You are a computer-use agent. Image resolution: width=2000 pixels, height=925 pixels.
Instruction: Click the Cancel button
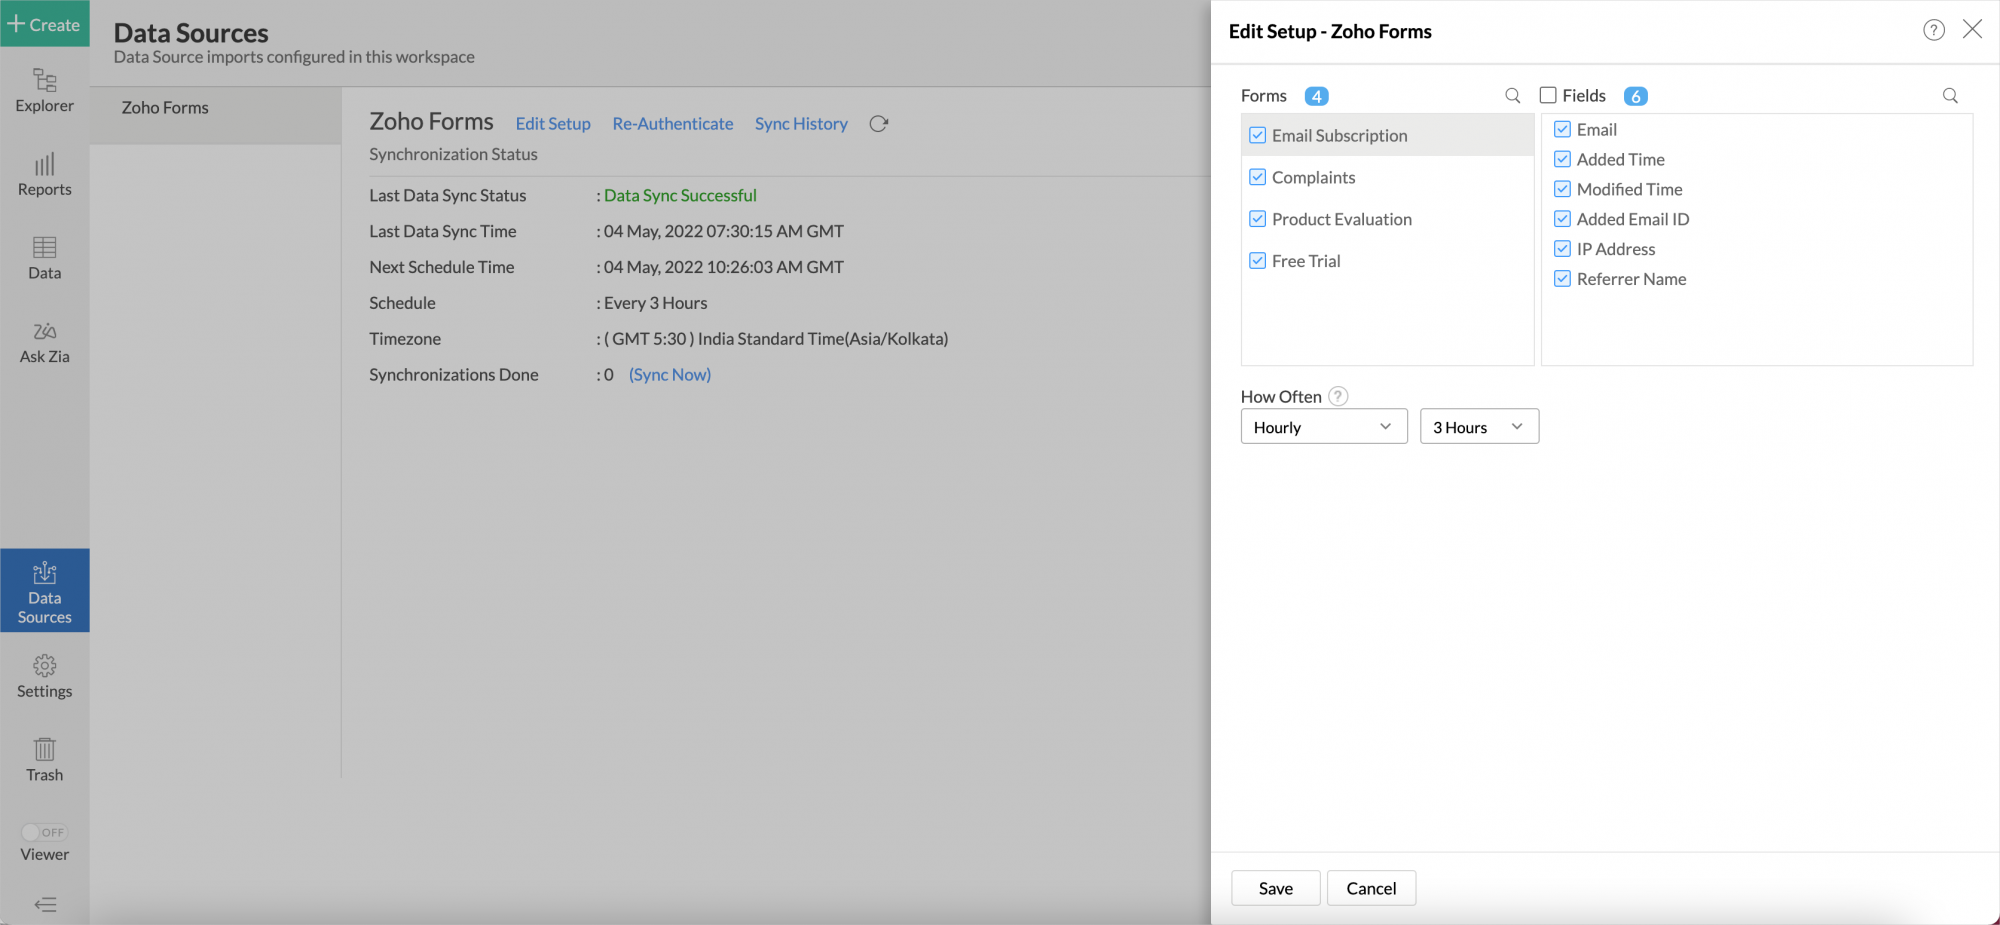1371,888
